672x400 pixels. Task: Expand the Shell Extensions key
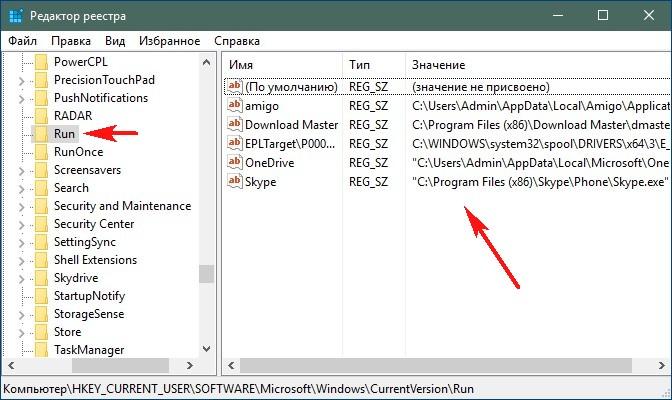coord(21,261)
